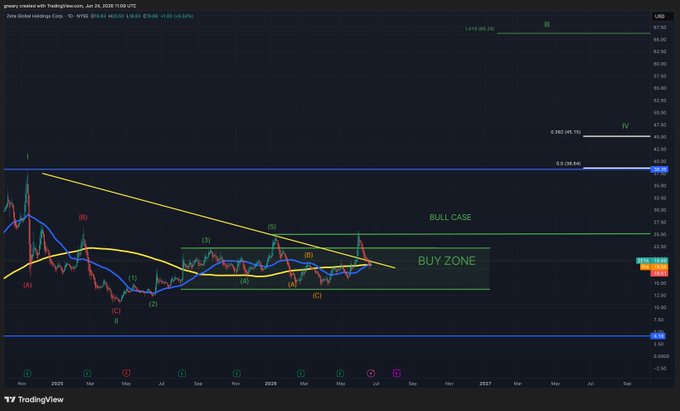This screenshot has width=680, height=411.
Task: Select the 0.382 (45.15) Fibonacci label
Action: (566, 132)
